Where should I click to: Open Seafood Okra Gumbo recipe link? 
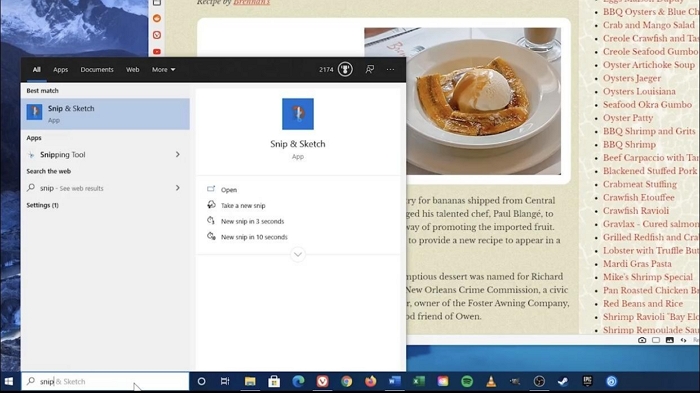[x=647, y=105]
